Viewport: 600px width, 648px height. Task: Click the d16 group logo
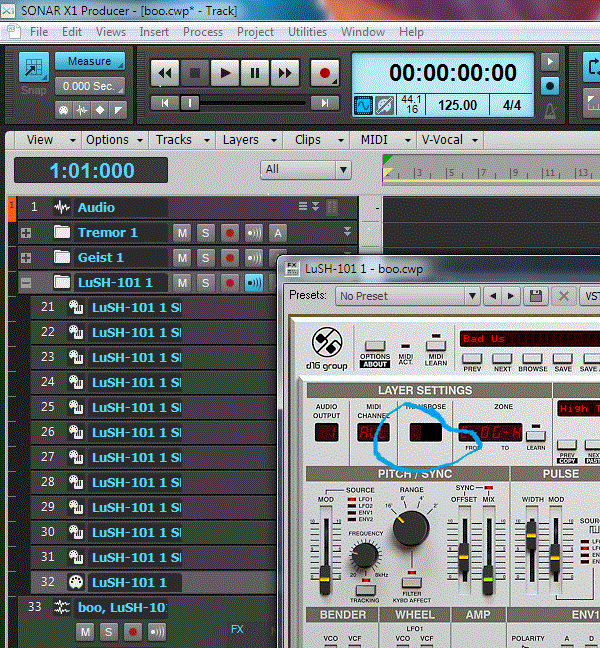coord(328,345)
